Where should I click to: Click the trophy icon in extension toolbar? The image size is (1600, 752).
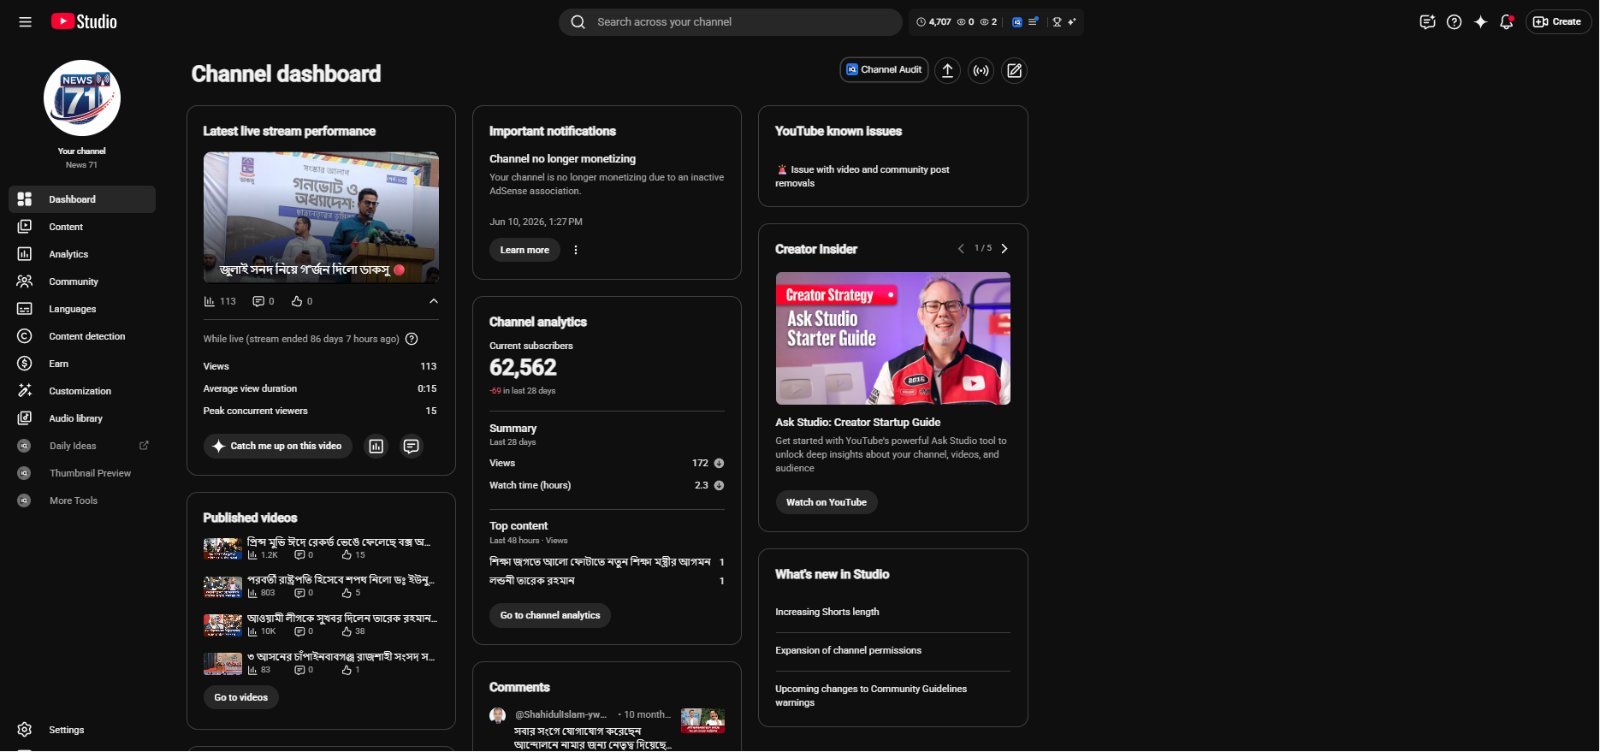tap(1056, 22)
